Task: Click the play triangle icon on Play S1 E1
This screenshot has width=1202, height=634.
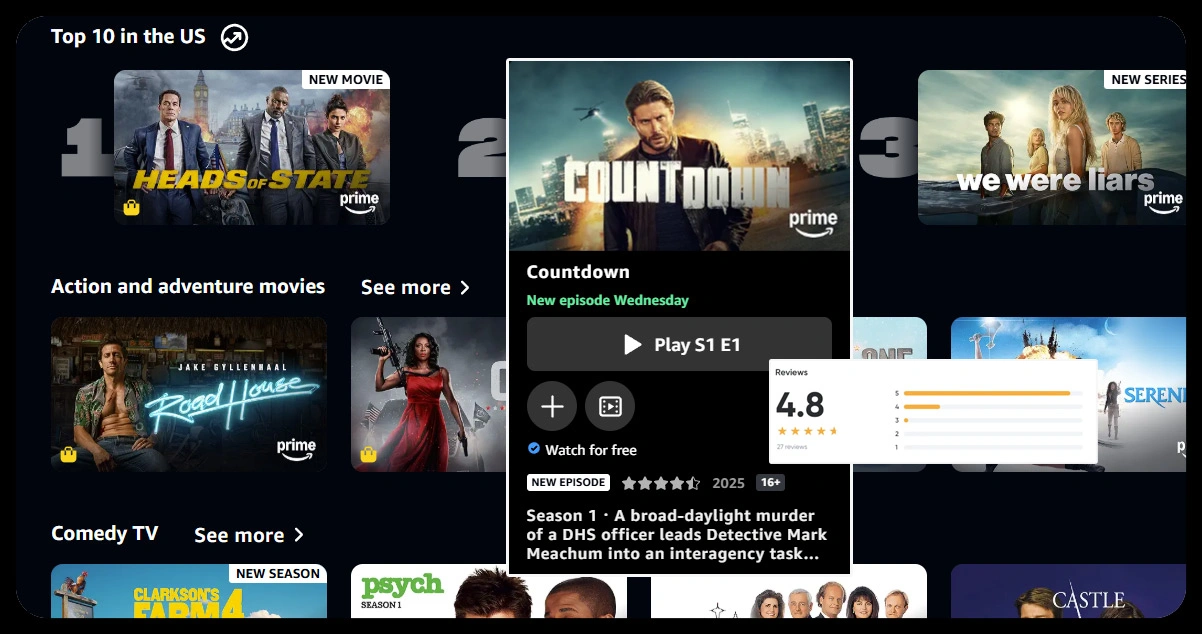Action: click(x=632, y=345)
